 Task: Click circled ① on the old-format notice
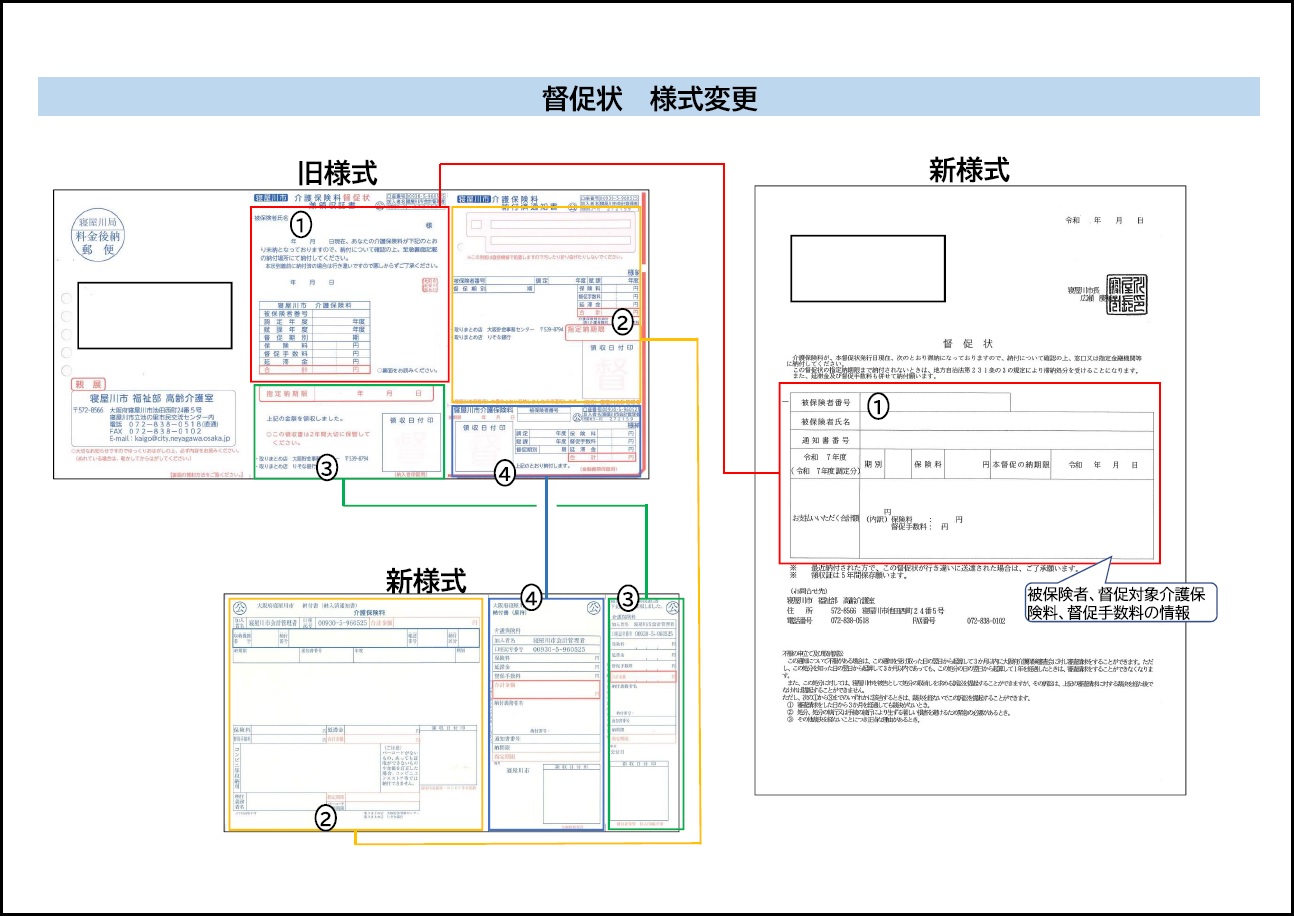(x=296, y=228)
